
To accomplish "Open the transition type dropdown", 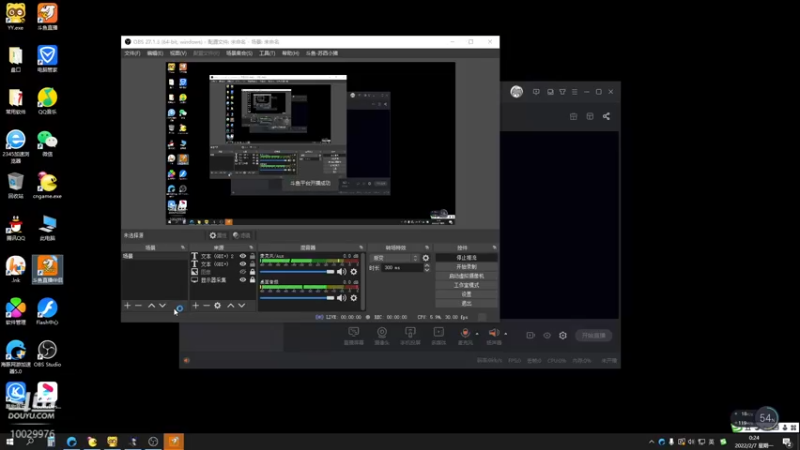I will click(x=395, y=258).
